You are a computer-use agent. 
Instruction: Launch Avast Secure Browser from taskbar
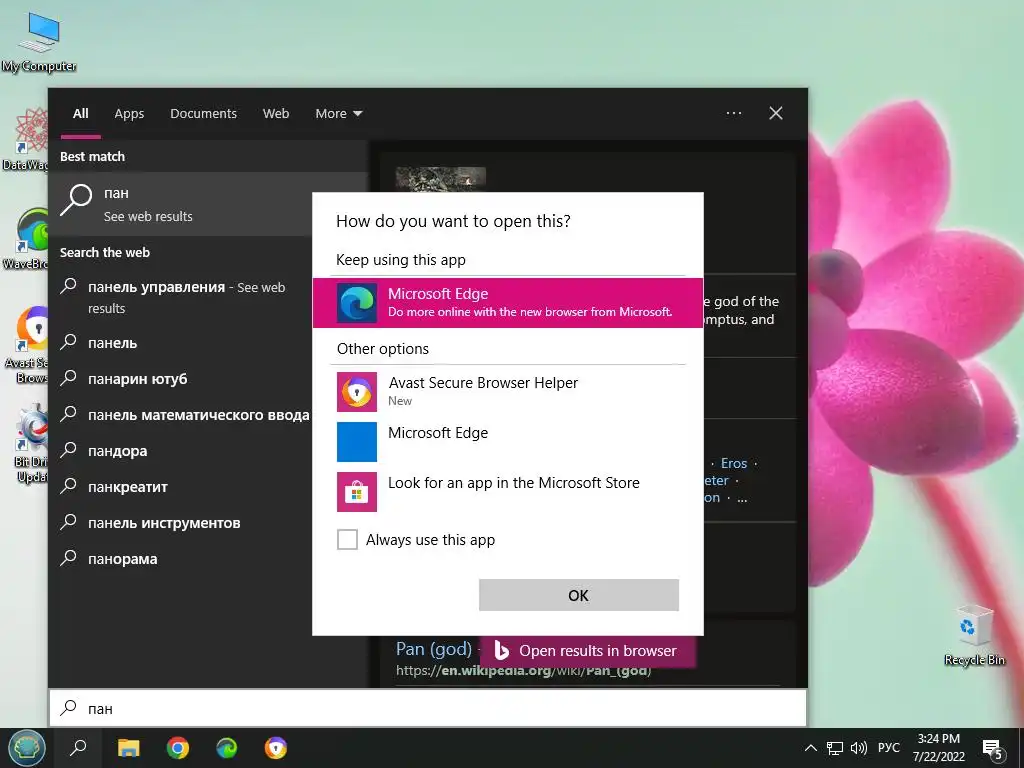click(x=276, y=748)
